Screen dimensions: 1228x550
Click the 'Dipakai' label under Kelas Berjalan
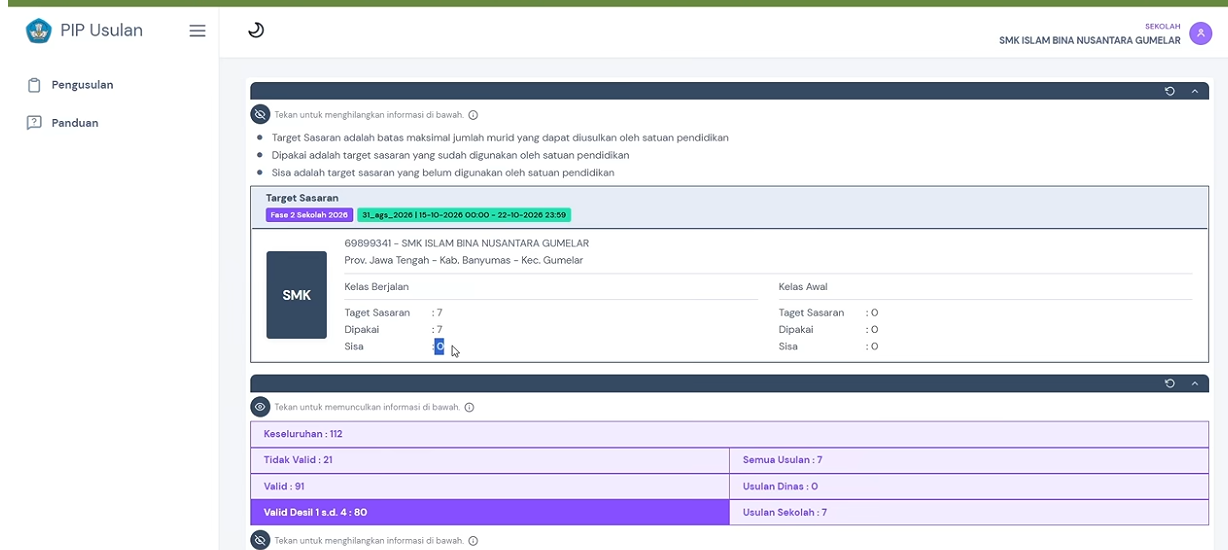361,329
